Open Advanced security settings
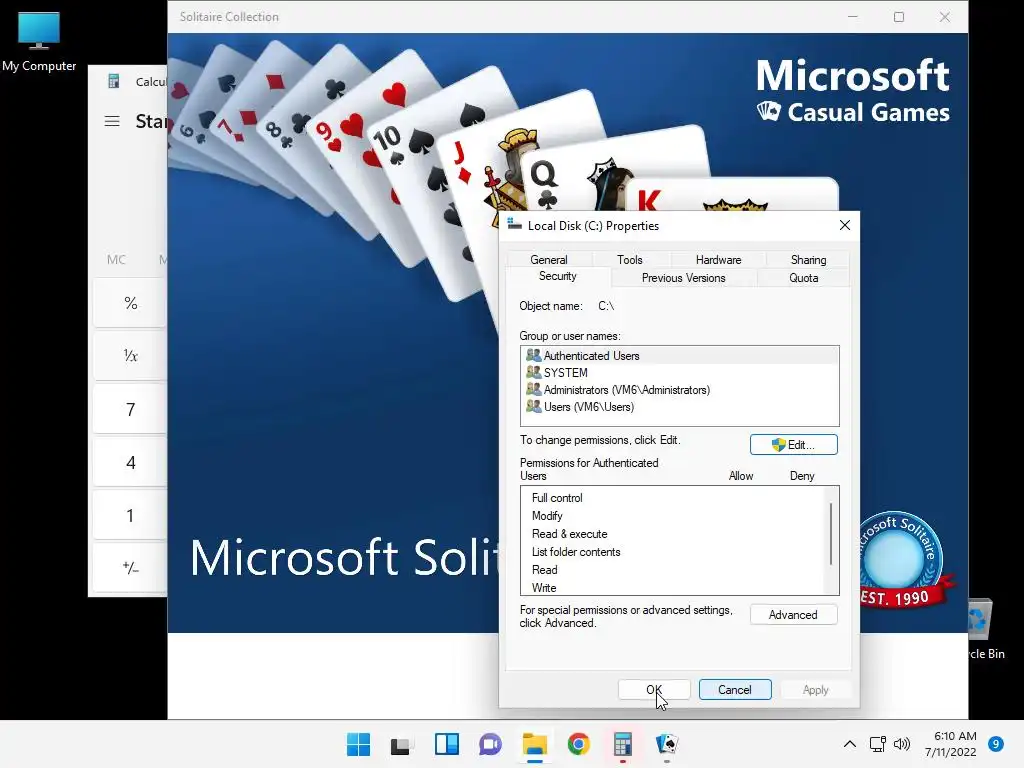The height and width of the screenshot is (768, 1024). (x=793, y=615)
